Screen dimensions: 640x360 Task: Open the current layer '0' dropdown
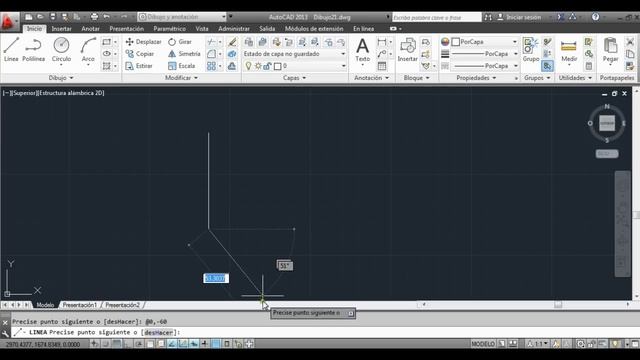click(296, 66)
